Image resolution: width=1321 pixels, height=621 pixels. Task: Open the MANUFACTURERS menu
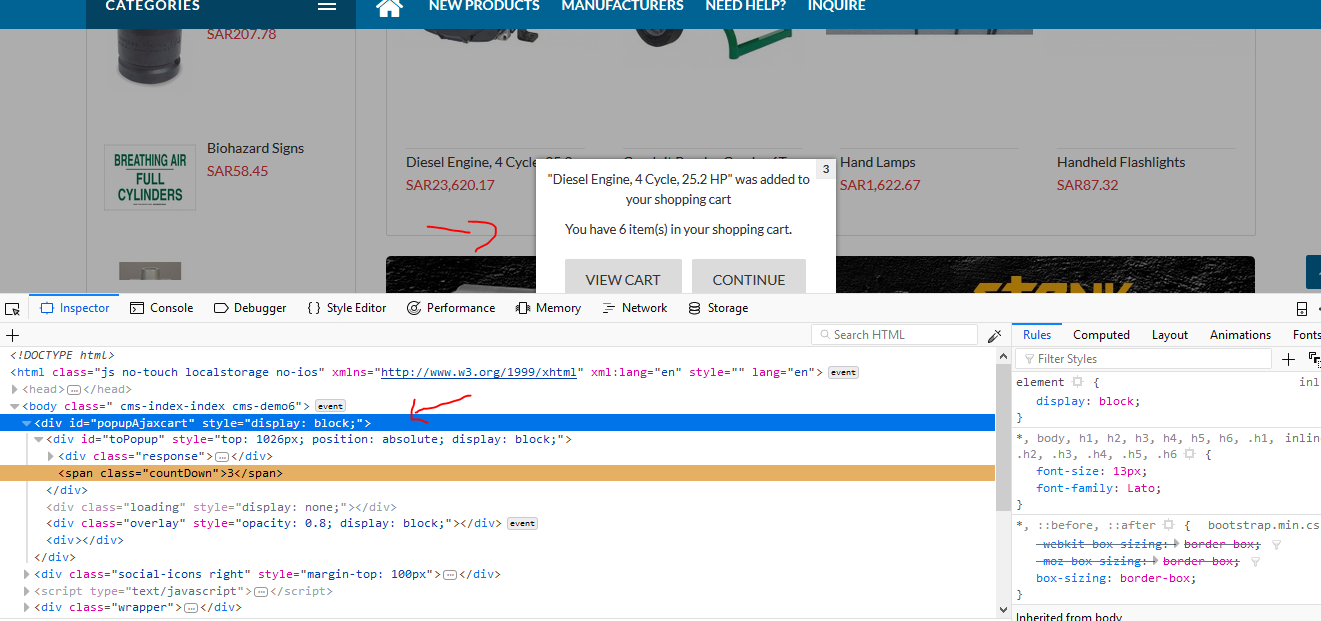(x=623, y=6)
